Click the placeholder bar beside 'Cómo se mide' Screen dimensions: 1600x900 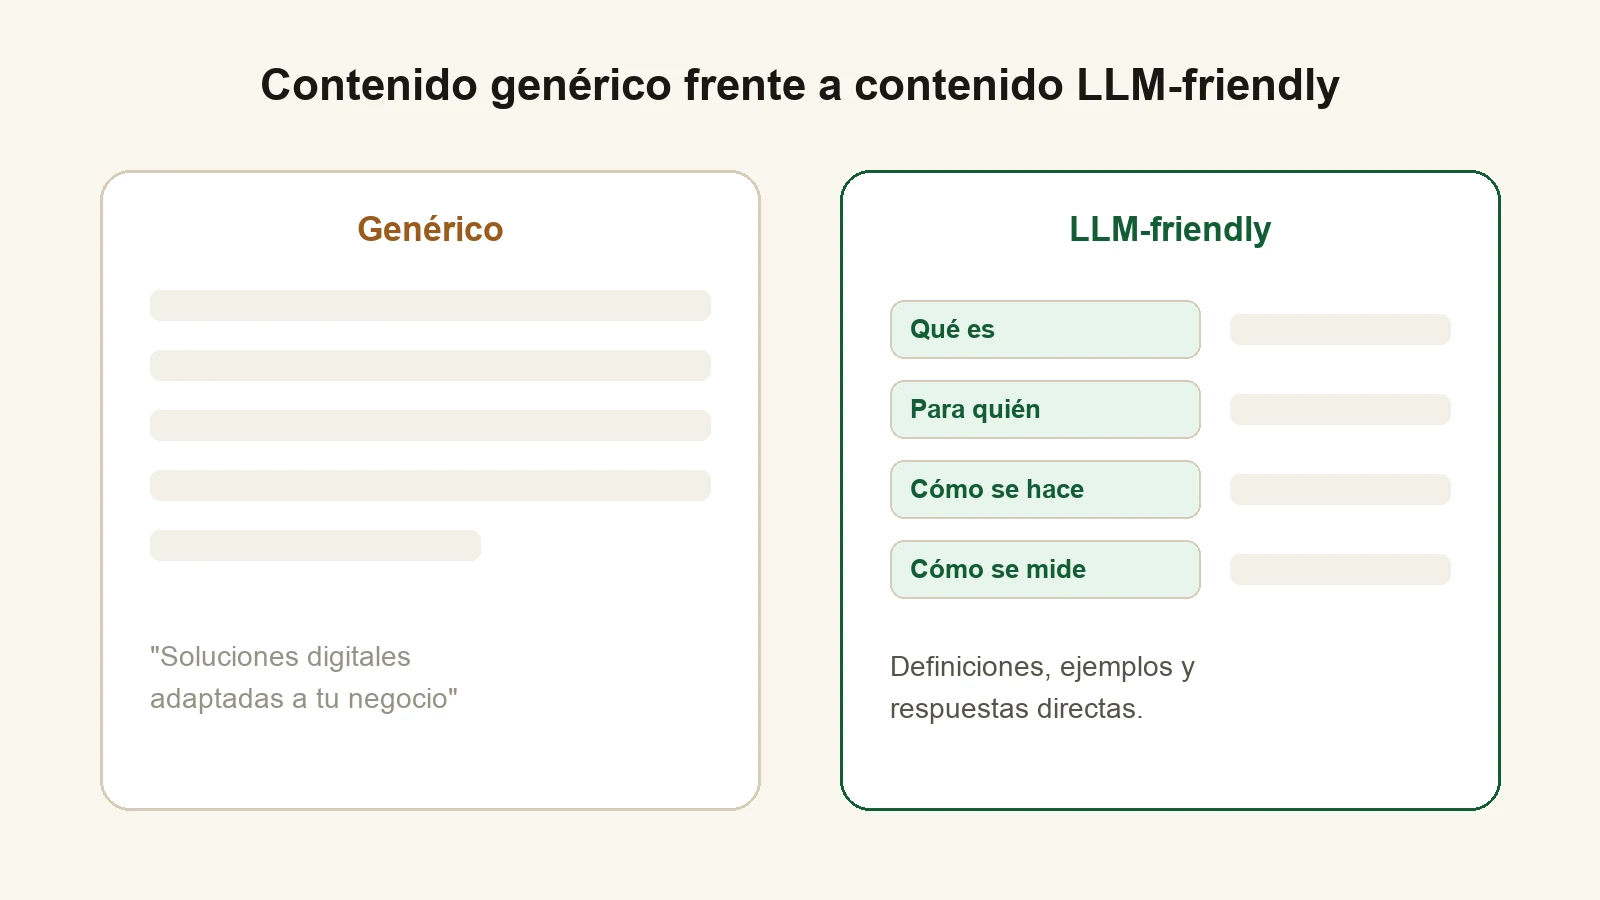[x=1340, y=569]
